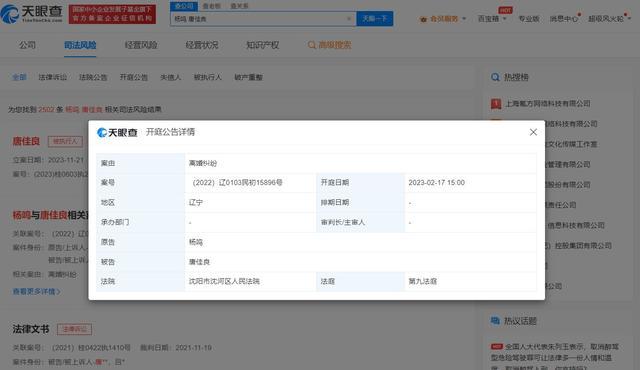
Task: Switch to the 经营风险 tab
Action: tap(141, 45)
